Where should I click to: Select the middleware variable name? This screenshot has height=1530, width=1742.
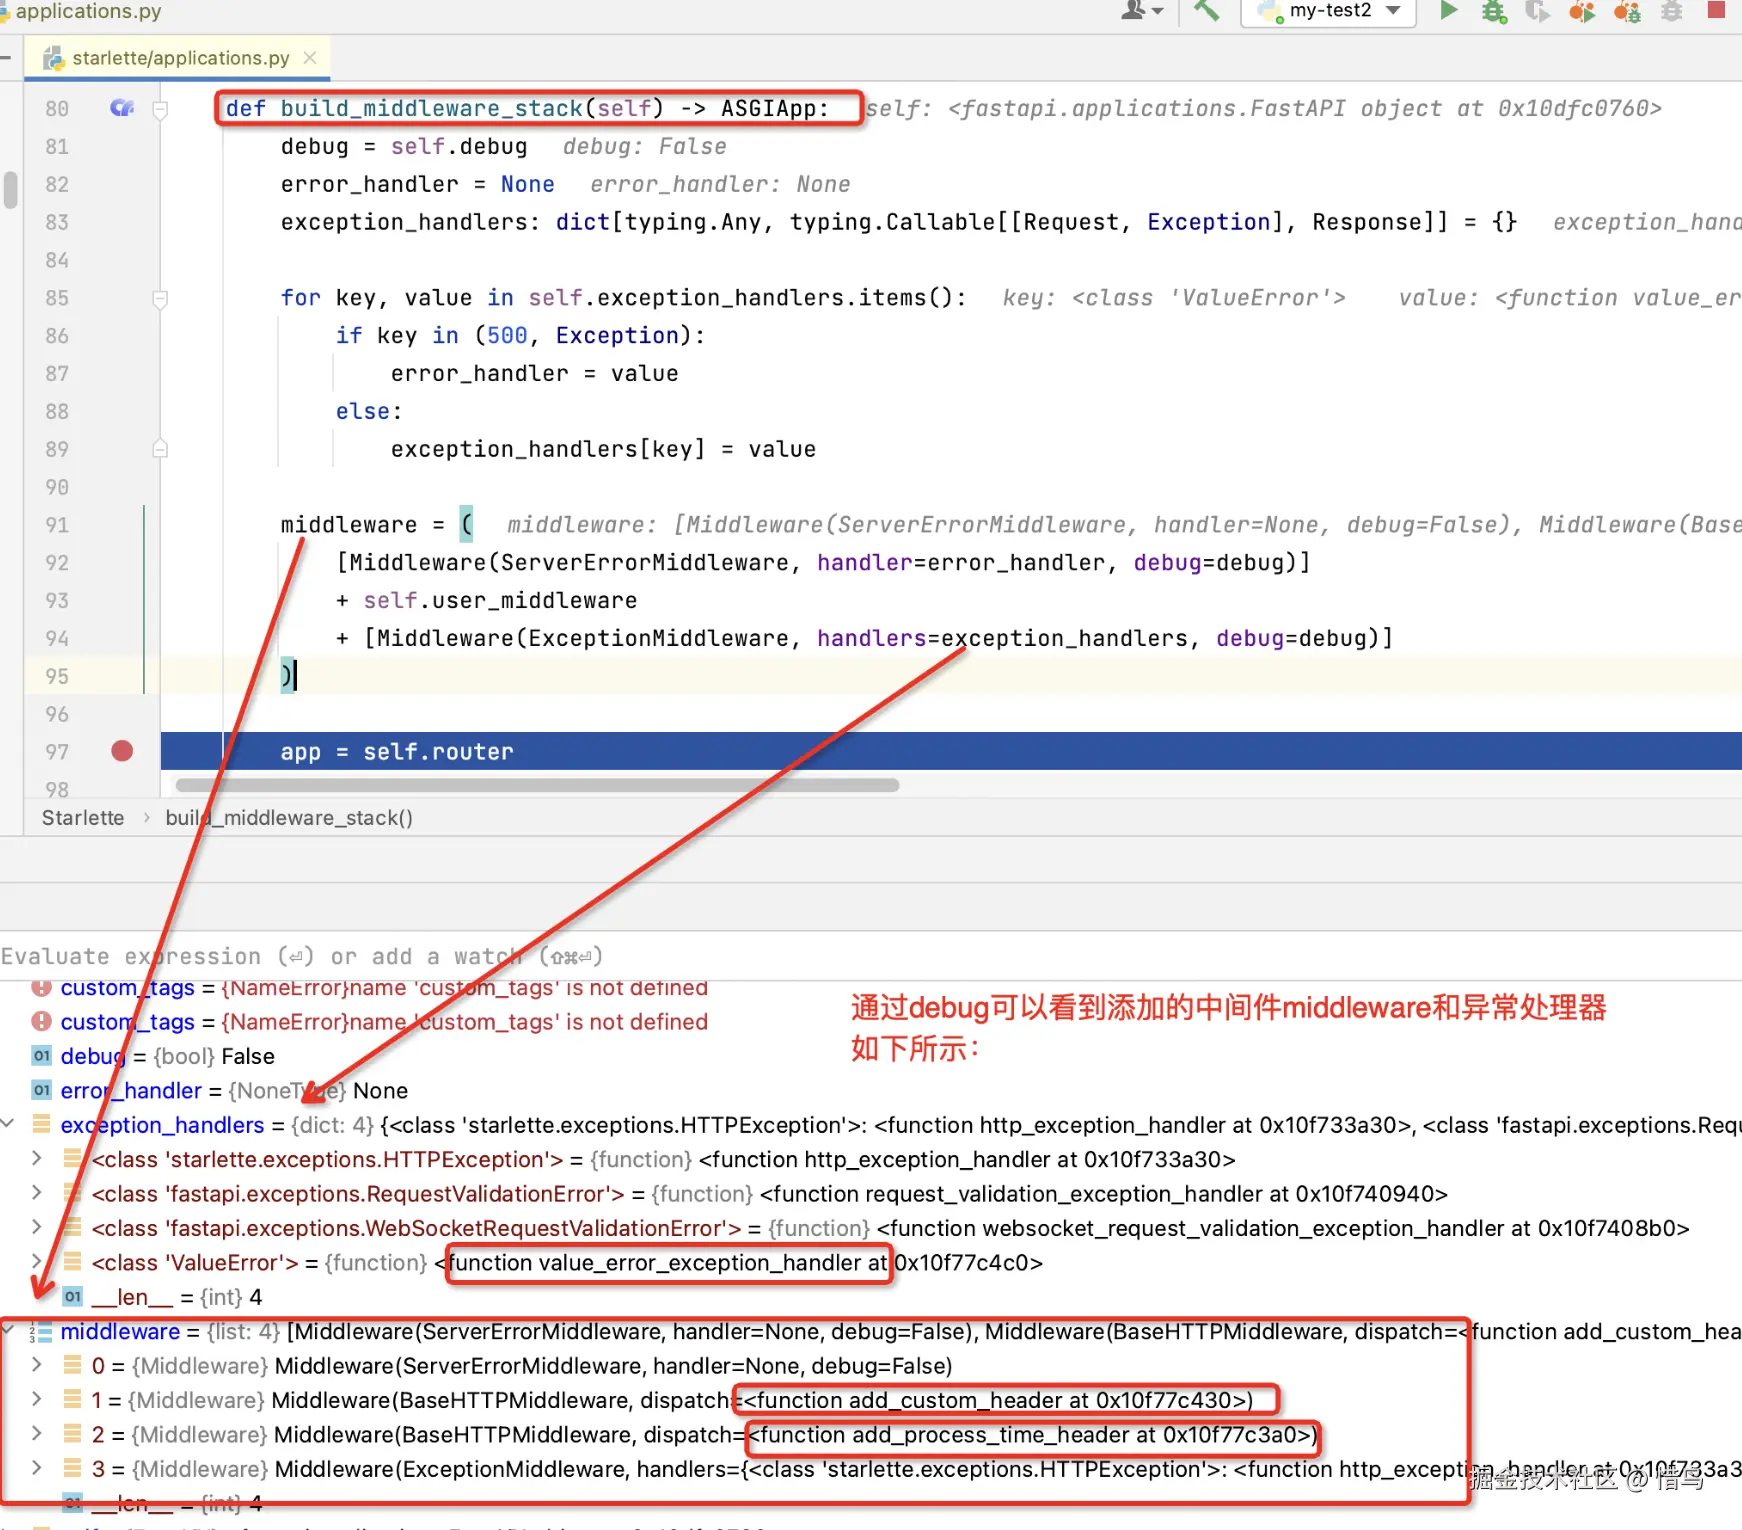[x=120, y=1331]
